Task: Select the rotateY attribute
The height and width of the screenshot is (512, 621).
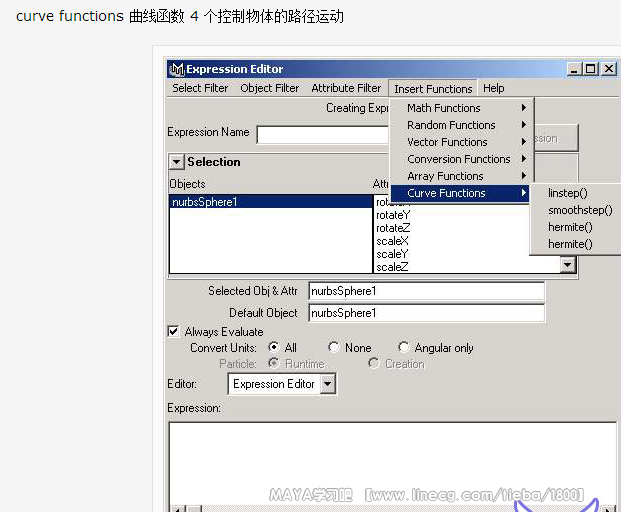Action: click(393, 215)
